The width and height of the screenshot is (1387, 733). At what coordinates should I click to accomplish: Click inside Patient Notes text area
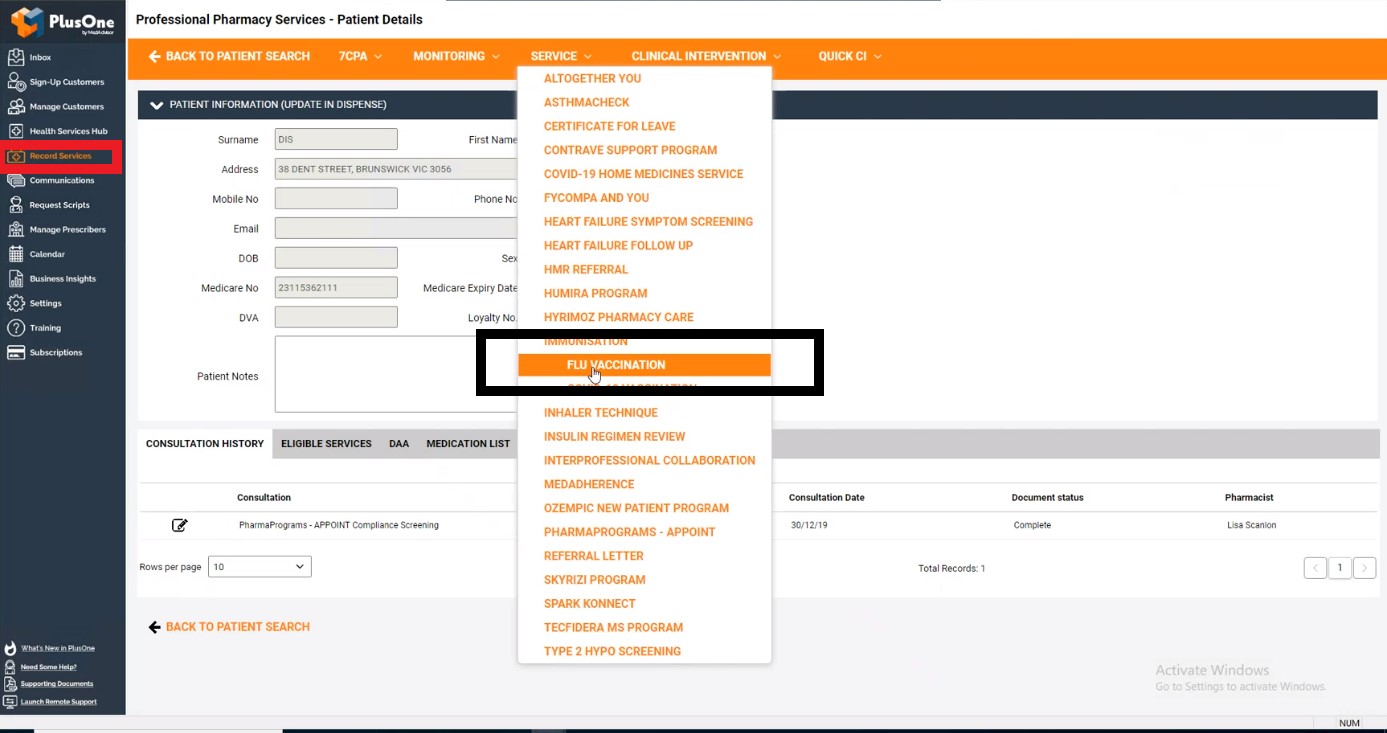coord(396,374)
